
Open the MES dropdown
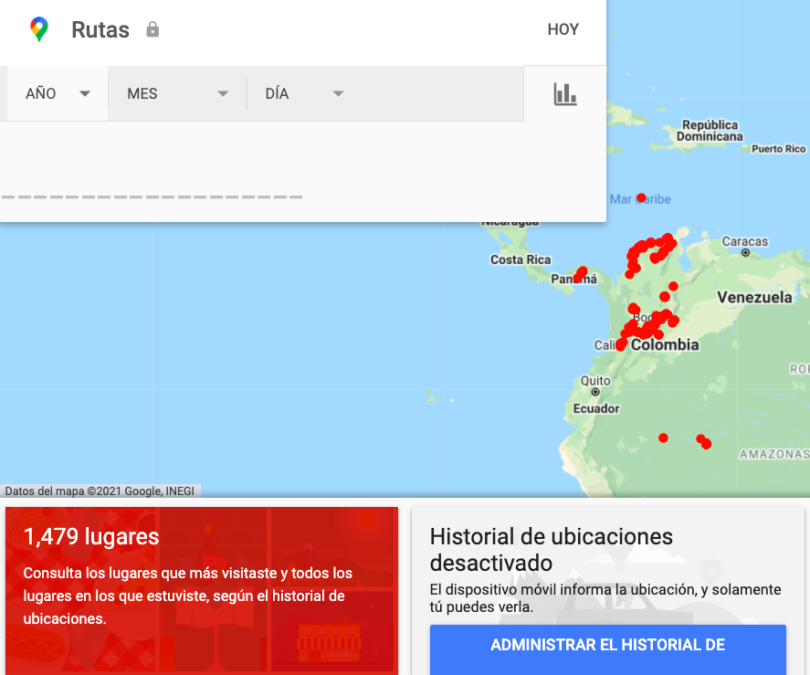[177, 93]
